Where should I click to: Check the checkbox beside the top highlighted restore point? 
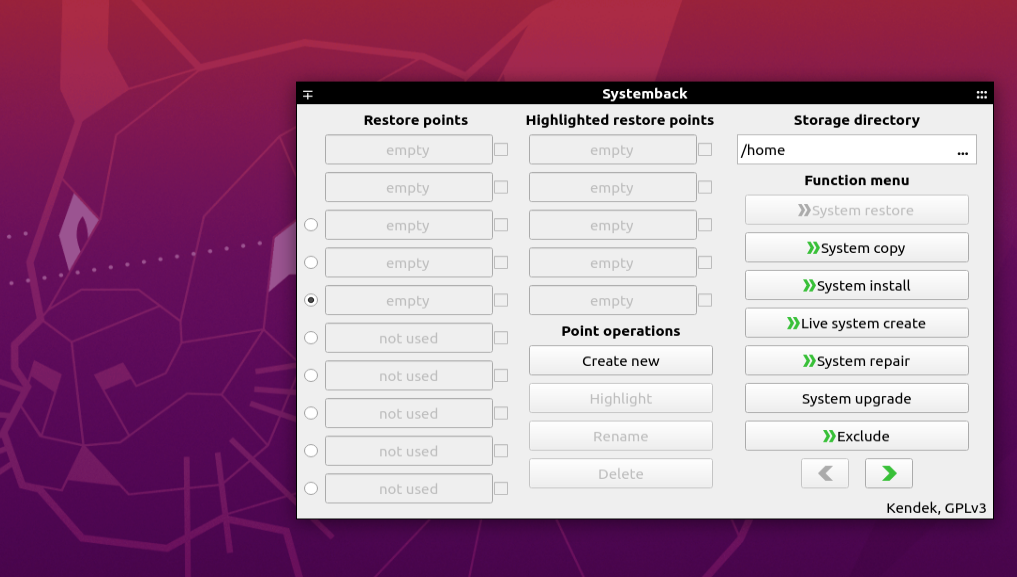point(704,149)
